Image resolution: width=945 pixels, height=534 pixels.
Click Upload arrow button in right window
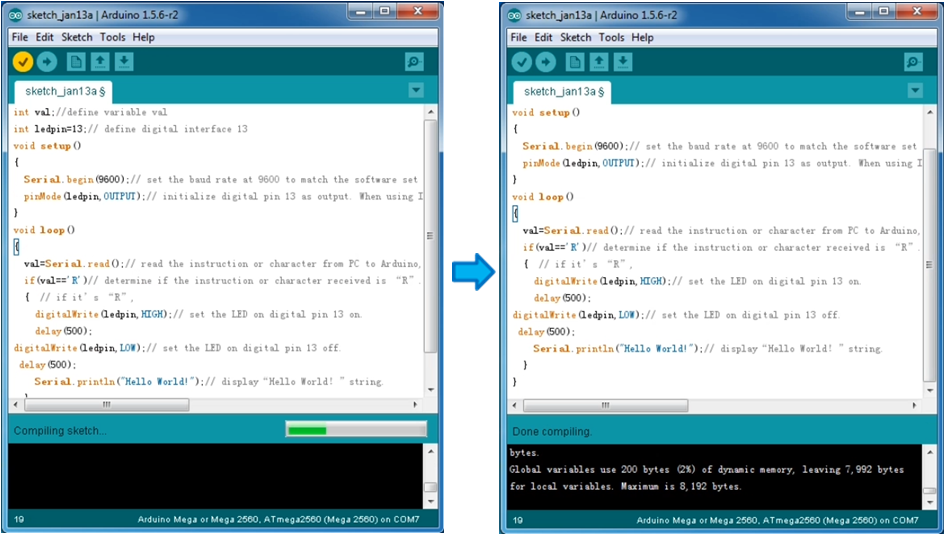click(x=546, y=61)
